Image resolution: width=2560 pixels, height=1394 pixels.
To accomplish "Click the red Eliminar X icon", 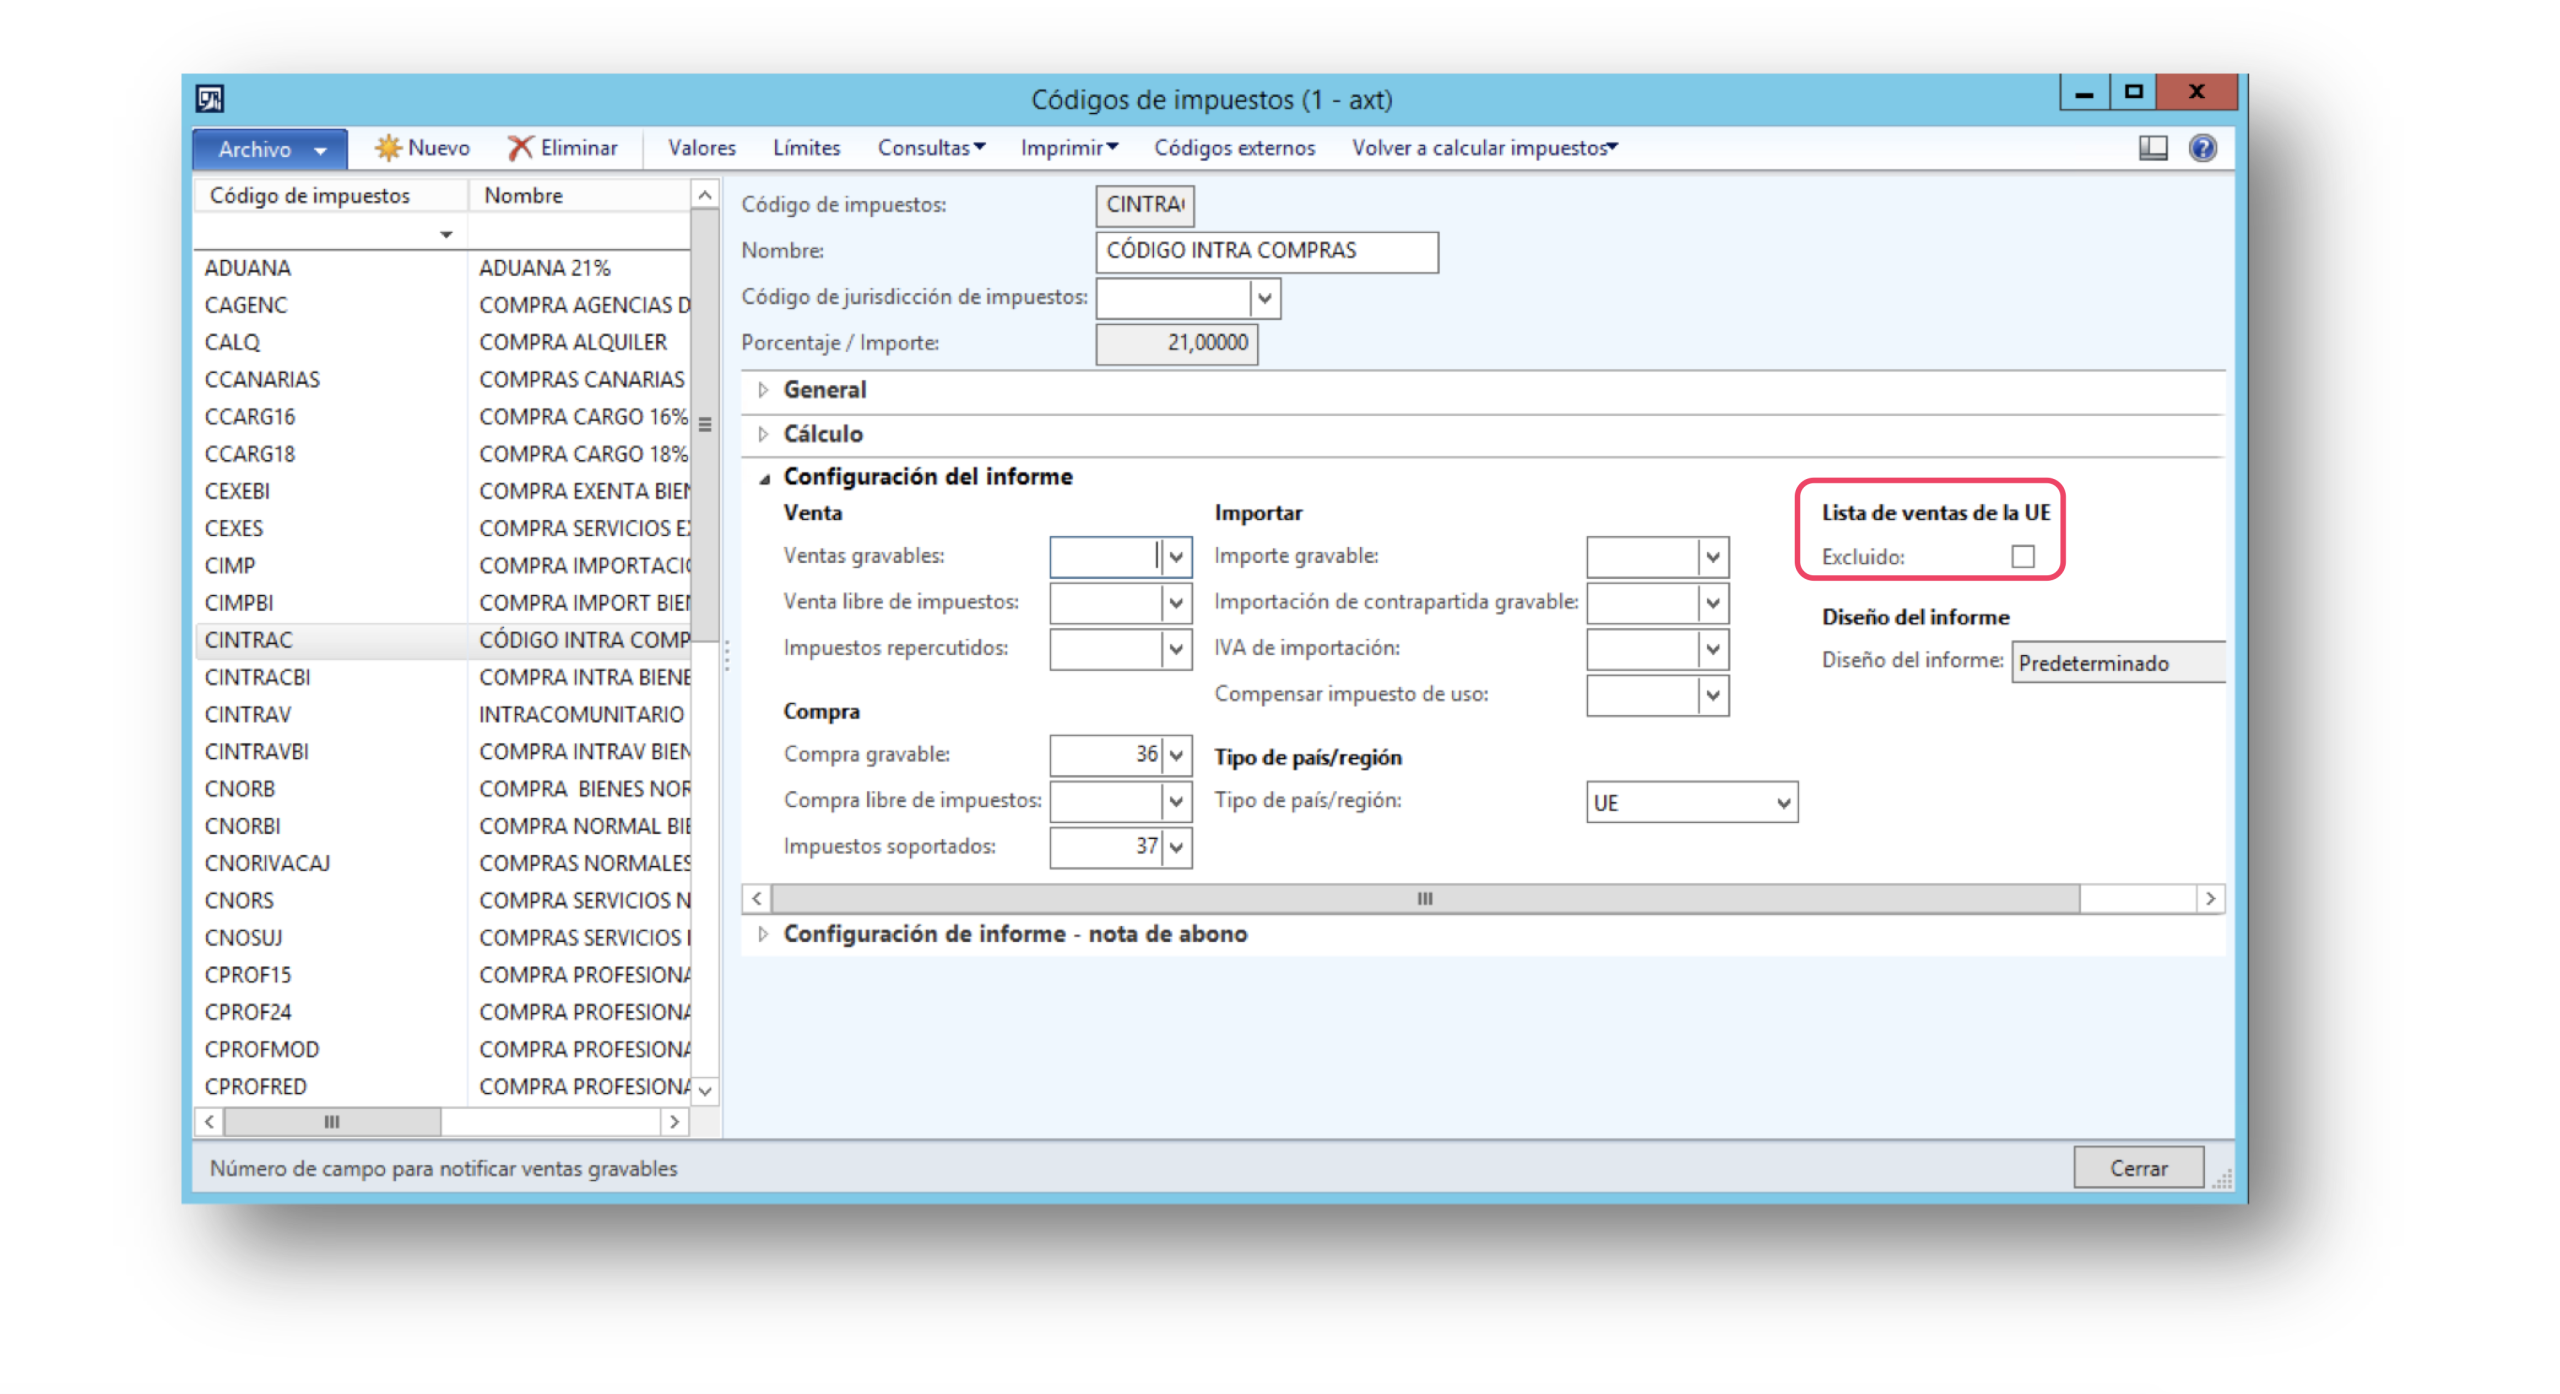I will tap(519, 148).
